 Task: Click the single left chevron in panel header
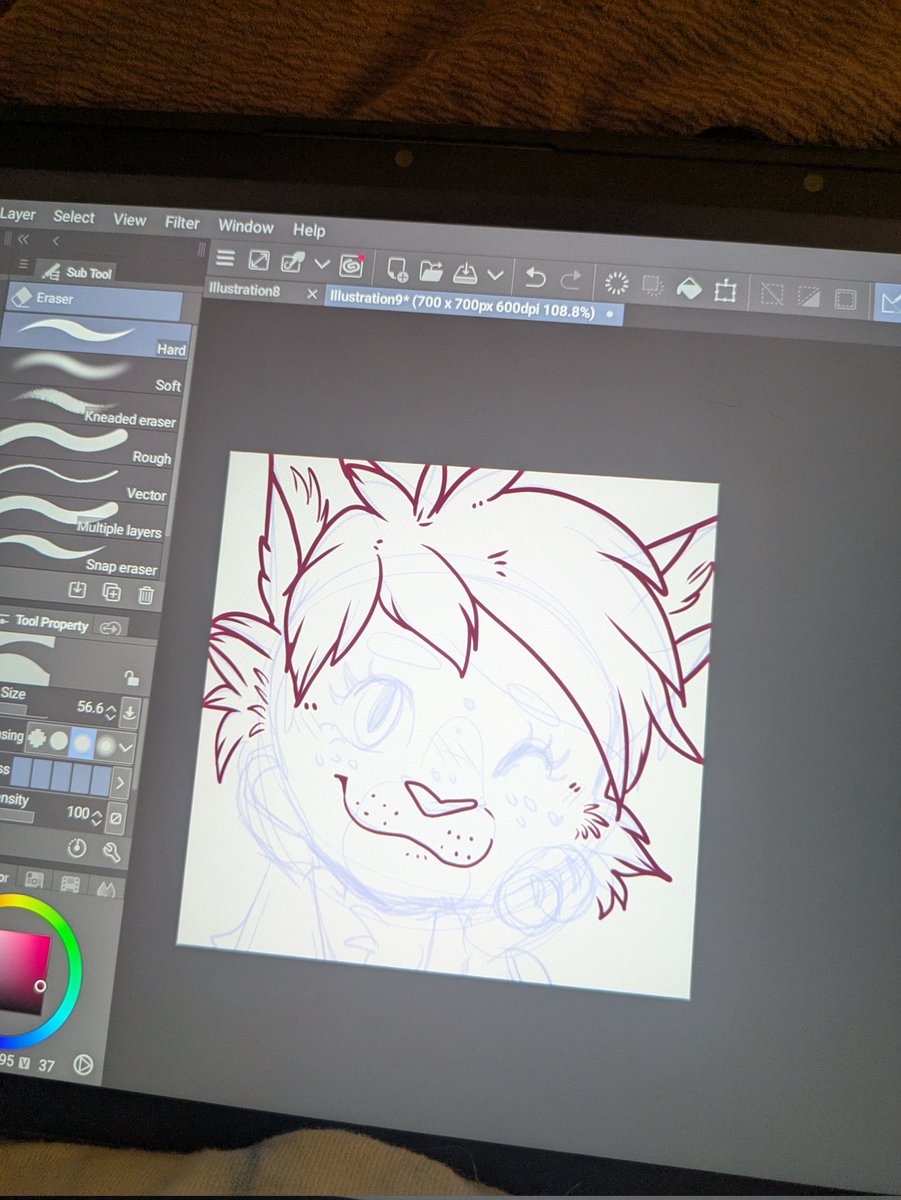click(56, 241)
